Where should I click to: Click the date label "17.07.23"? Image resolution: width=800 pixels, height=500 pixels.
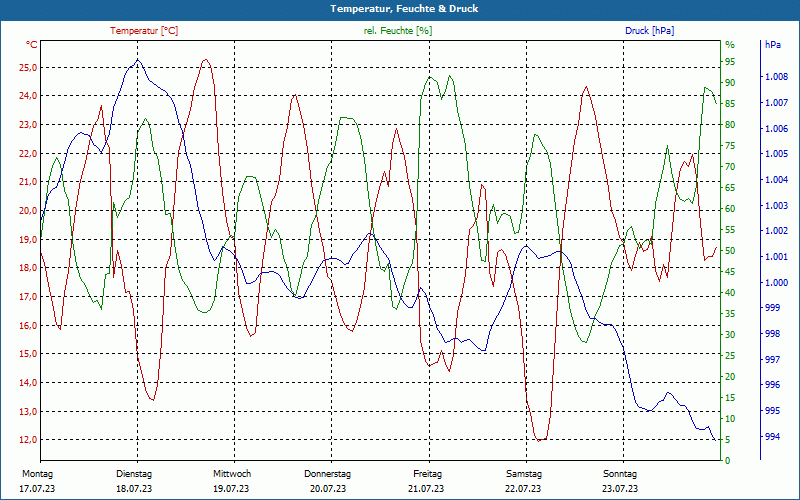(x=37, y=489)
